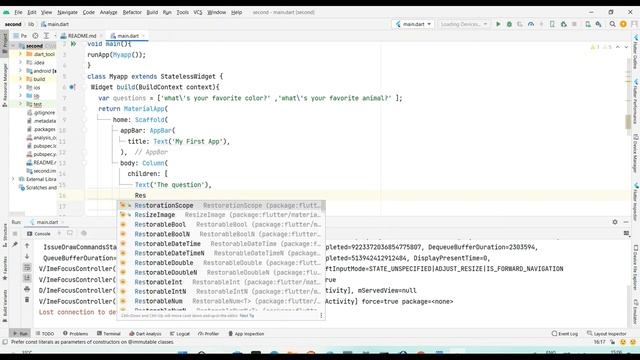Click the warnings count indicator in the editor
This screenshot has width=640, height=360.
tap(595, 47)
